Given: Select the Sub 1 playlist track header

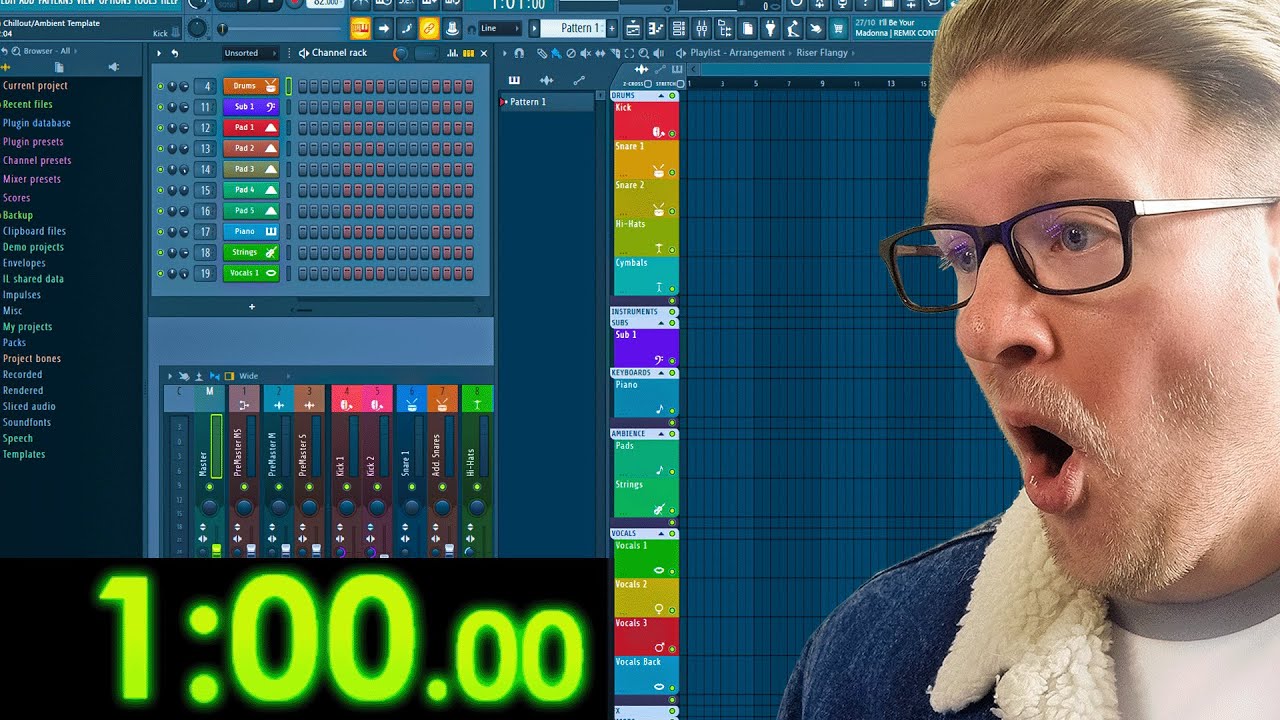Looking at the screenshot, I should [646, 348].
